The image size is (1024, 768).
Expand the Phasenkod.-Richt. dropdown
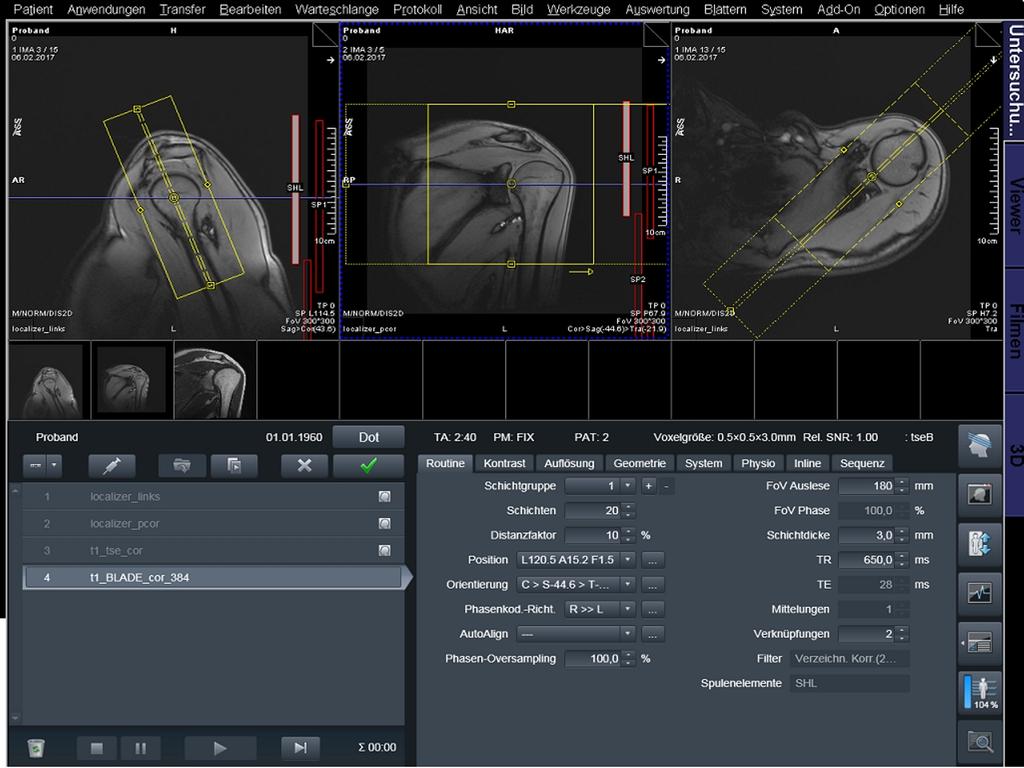click(x=627, y=609)
